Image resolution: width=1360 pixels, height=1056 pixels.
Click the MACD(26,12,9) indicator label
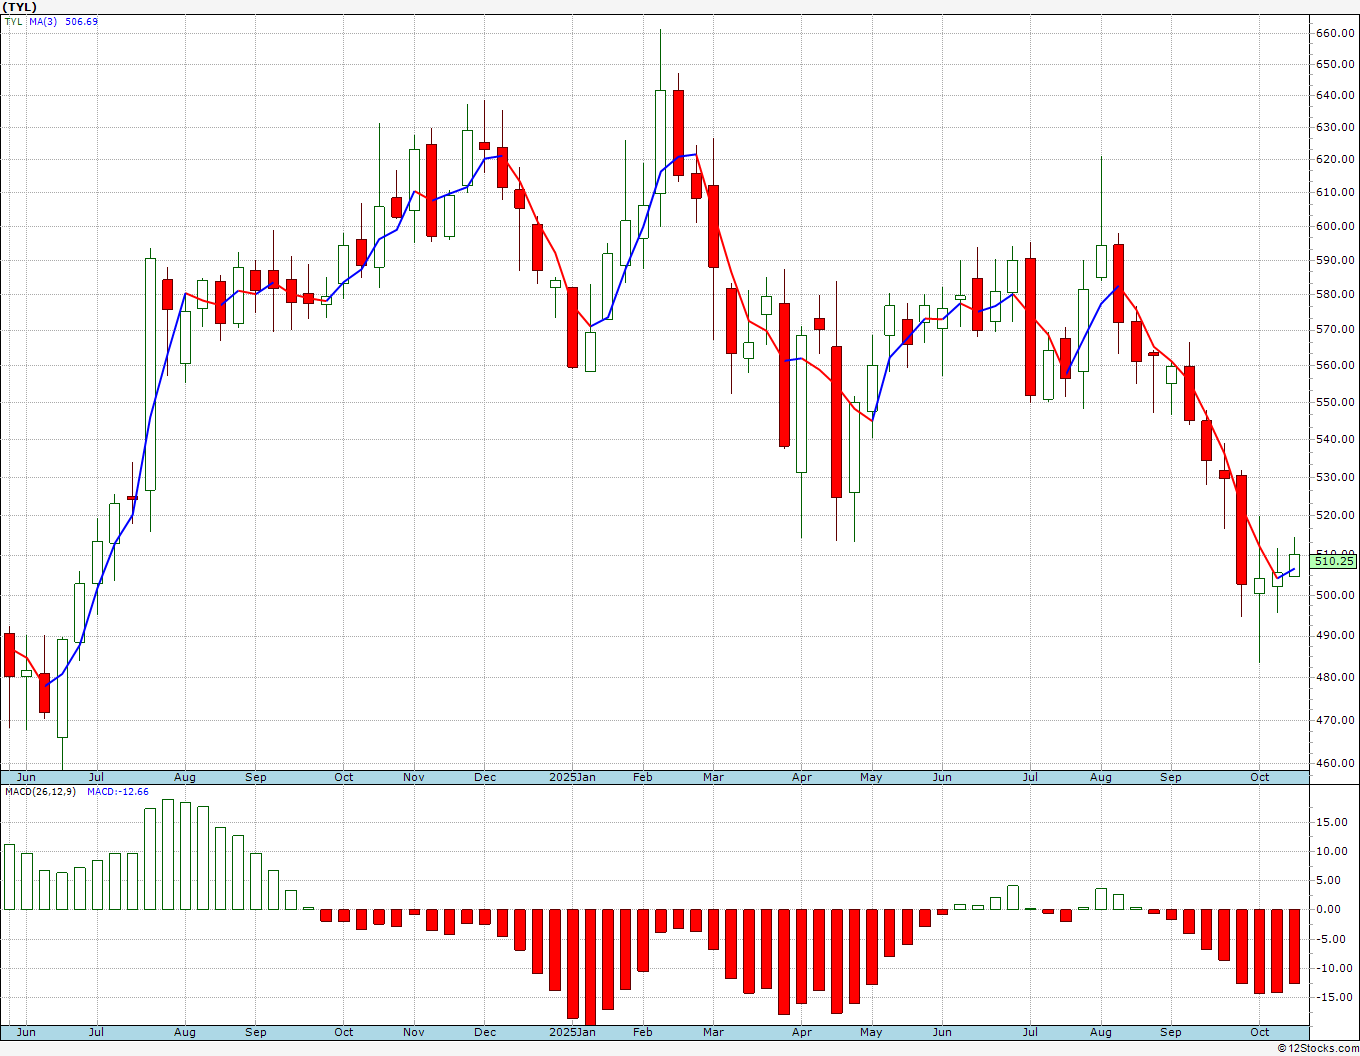pyautogui.click(x=40, y=792)
